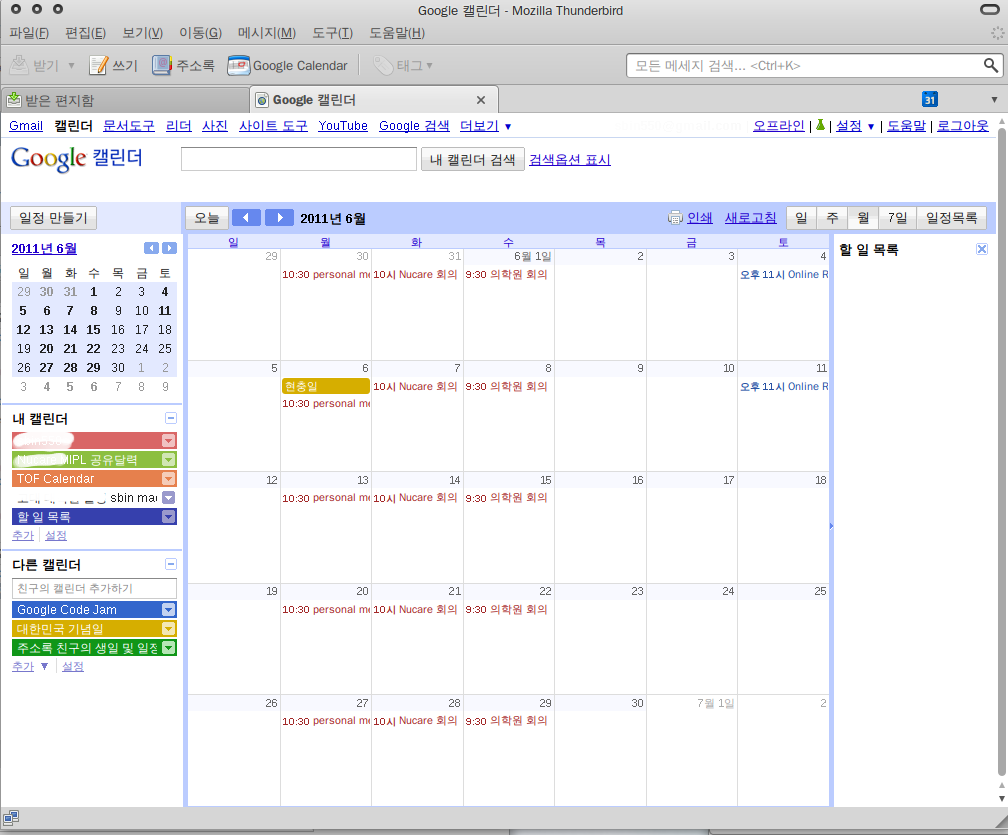Open the dropdown arrow for TOF Calendar
The width and height of the screenshot is (1008, 835).
[x=168, y=479]
